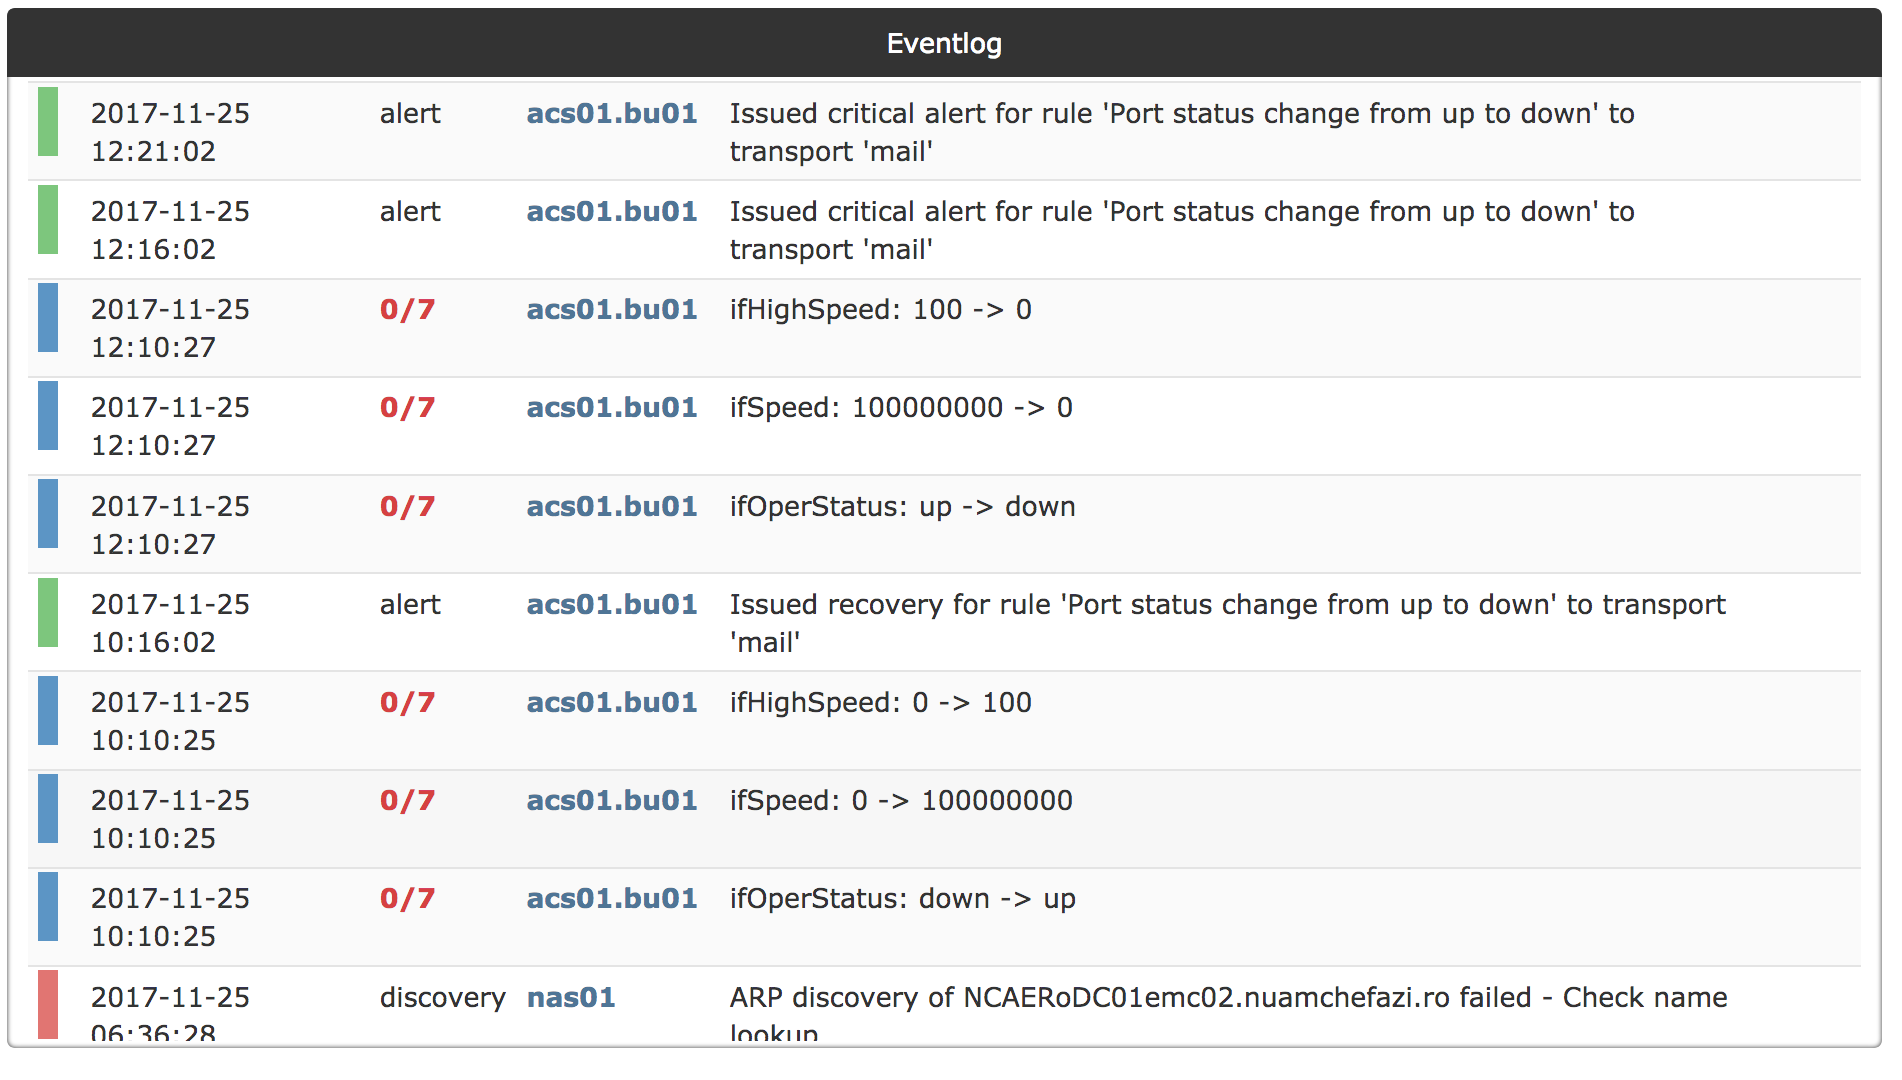Open acs01.bu01 link beside ifHighSpeed: 0 -> 100

[612, 703]
